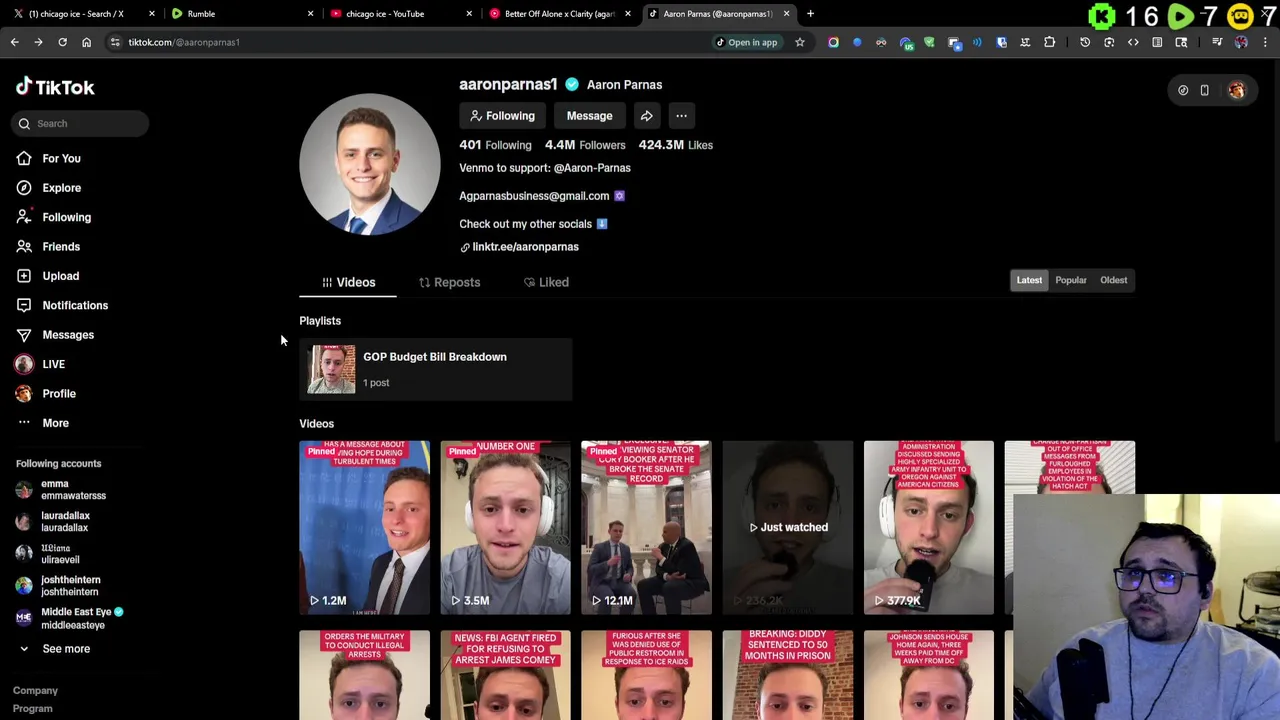This screenshot has height=720, width=1280.
Task: Click the browser back arrow
Action: tap(14, 42)
